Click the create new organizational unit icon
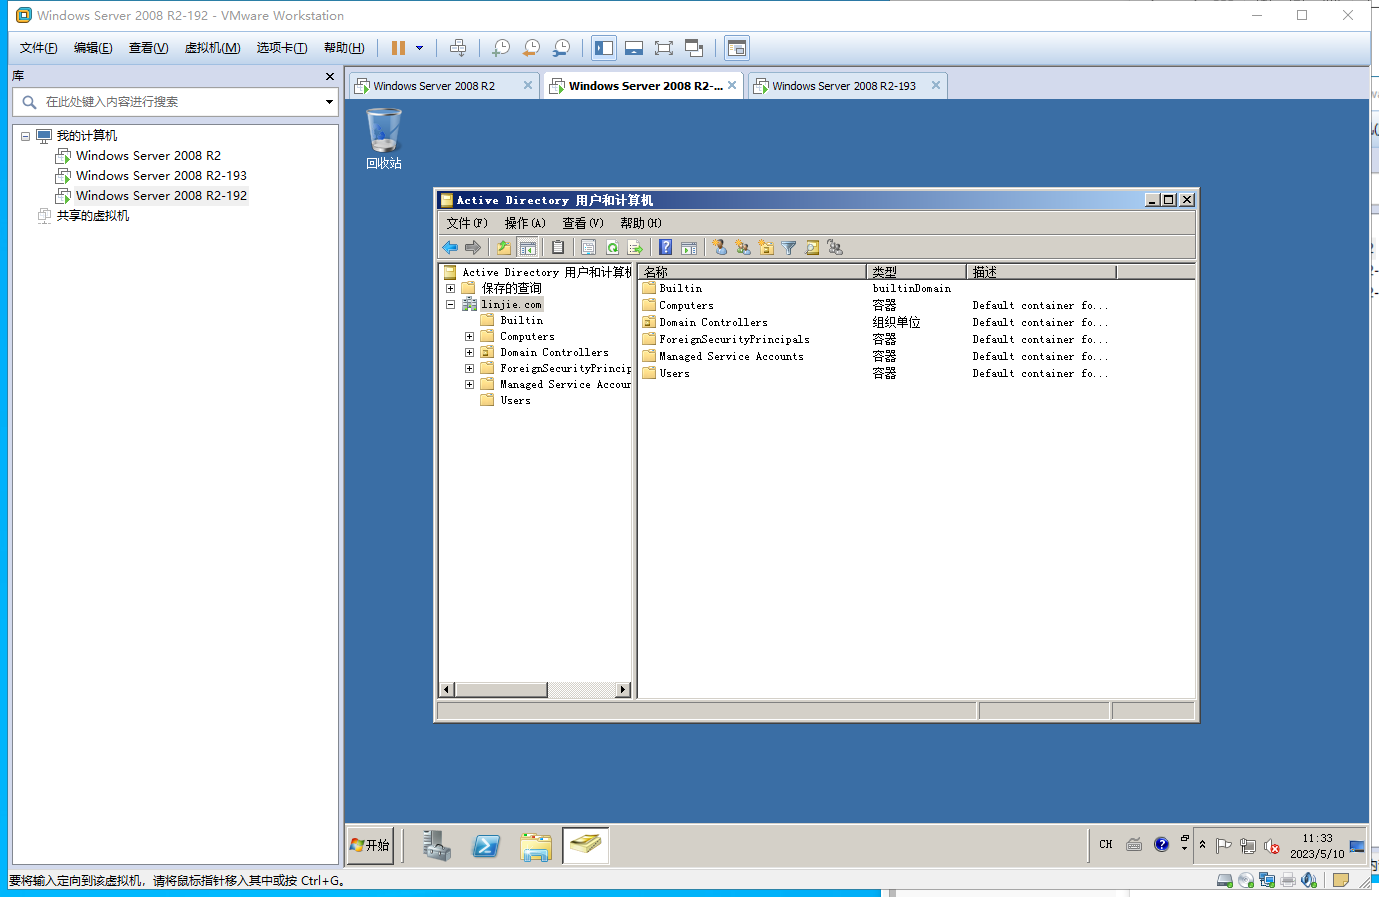This screenshot has height=897, width=1379. pyautogui.click(x=766, y=248)
